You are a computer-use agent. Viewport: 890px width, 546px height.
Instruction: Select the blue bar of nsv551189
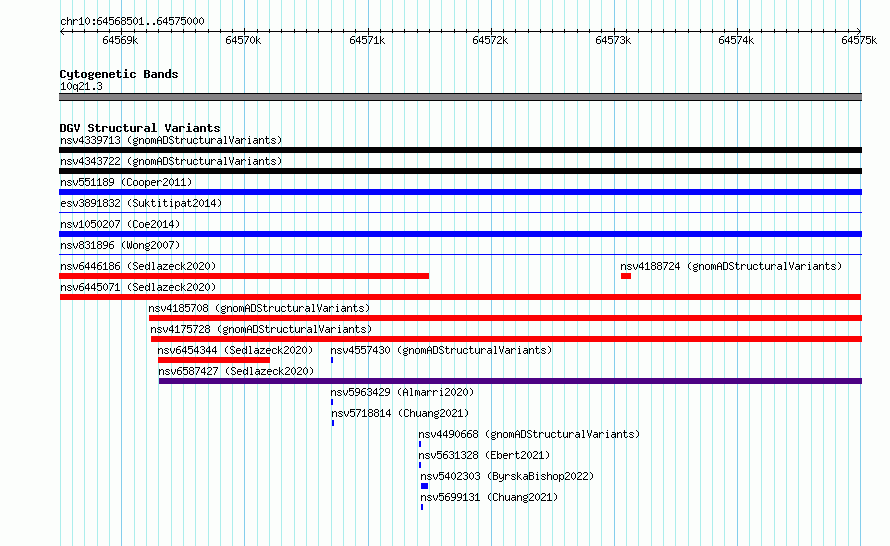460,192
